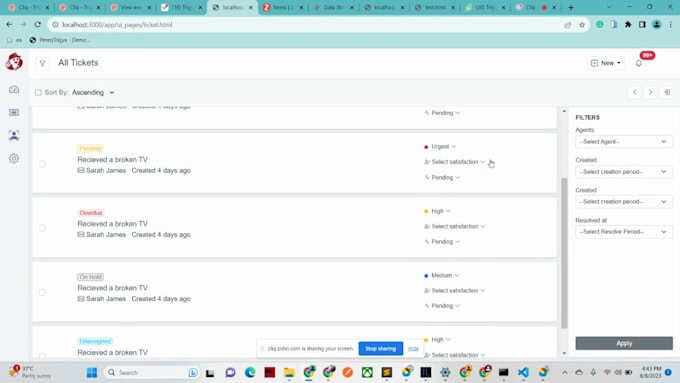Screen dimensions: 680x383
Task: Open the Windows Settings gear in taskbar
Action: pos(445,373)
